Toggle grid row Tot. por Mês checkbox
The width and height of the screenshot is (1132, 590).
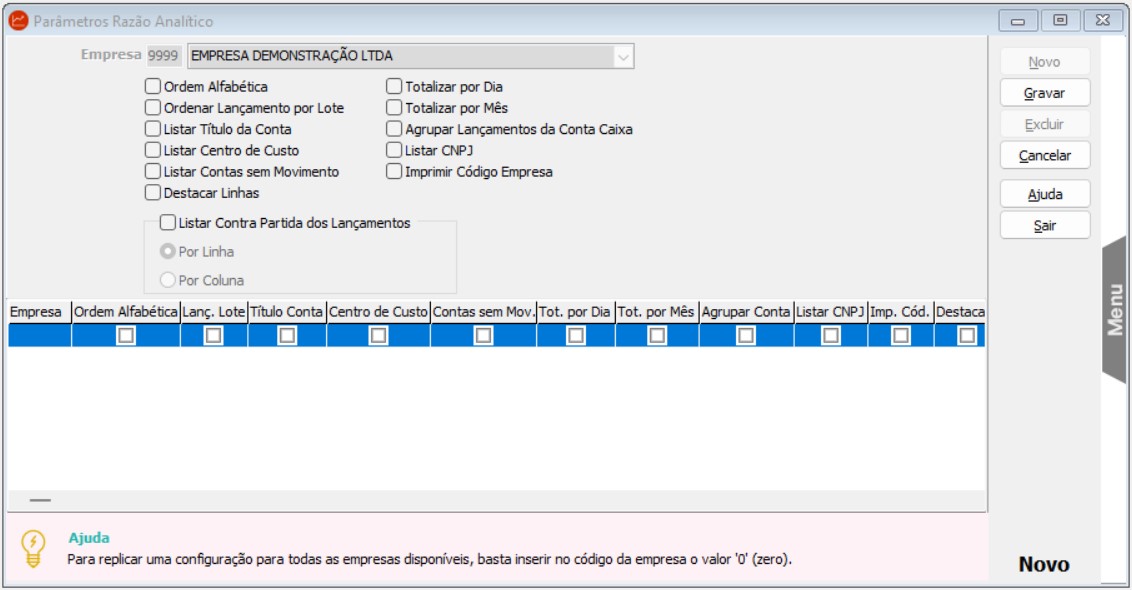pyautogui.click(x=657, y=336)
